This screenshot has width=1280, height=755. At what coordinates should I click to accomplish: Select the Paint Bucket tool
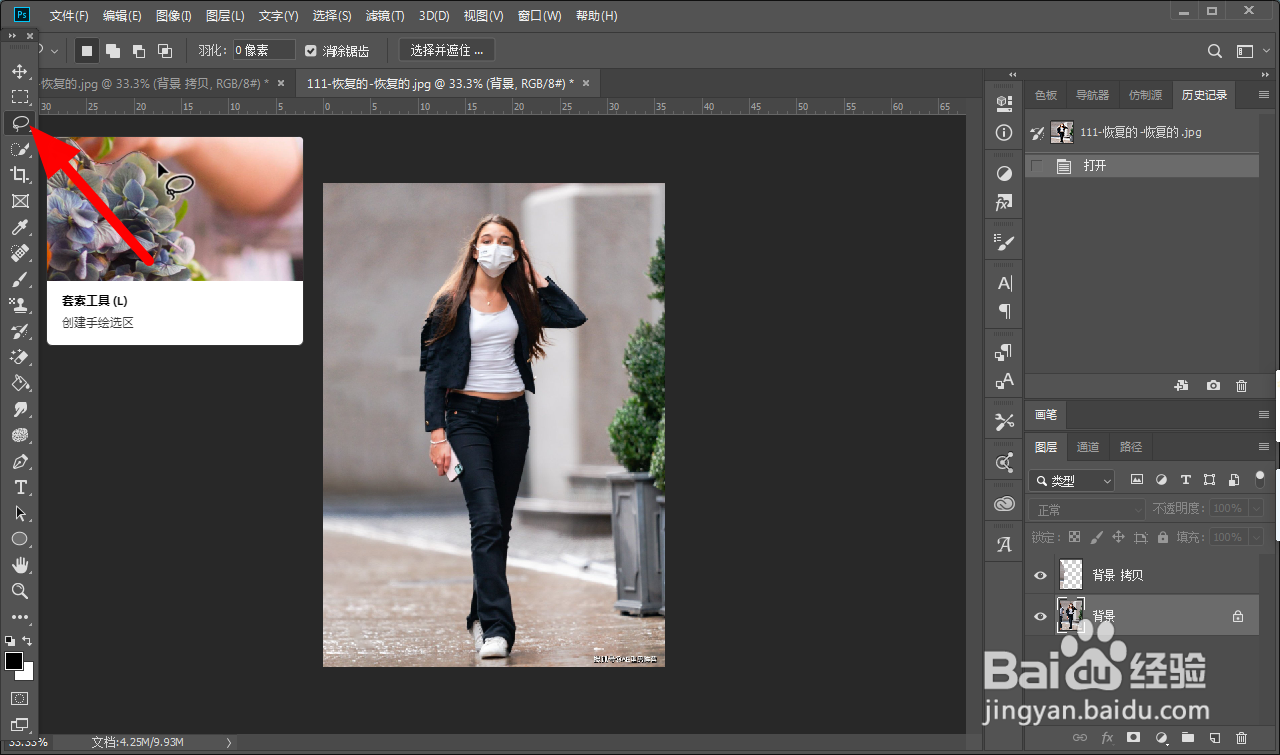point(19,383)
